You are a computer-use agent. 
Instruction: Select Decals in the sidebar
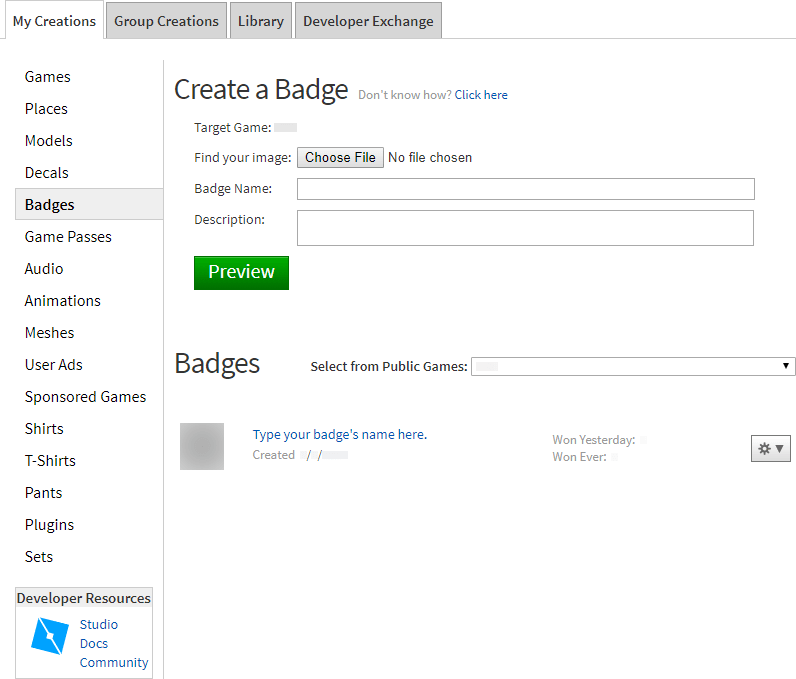47,173
